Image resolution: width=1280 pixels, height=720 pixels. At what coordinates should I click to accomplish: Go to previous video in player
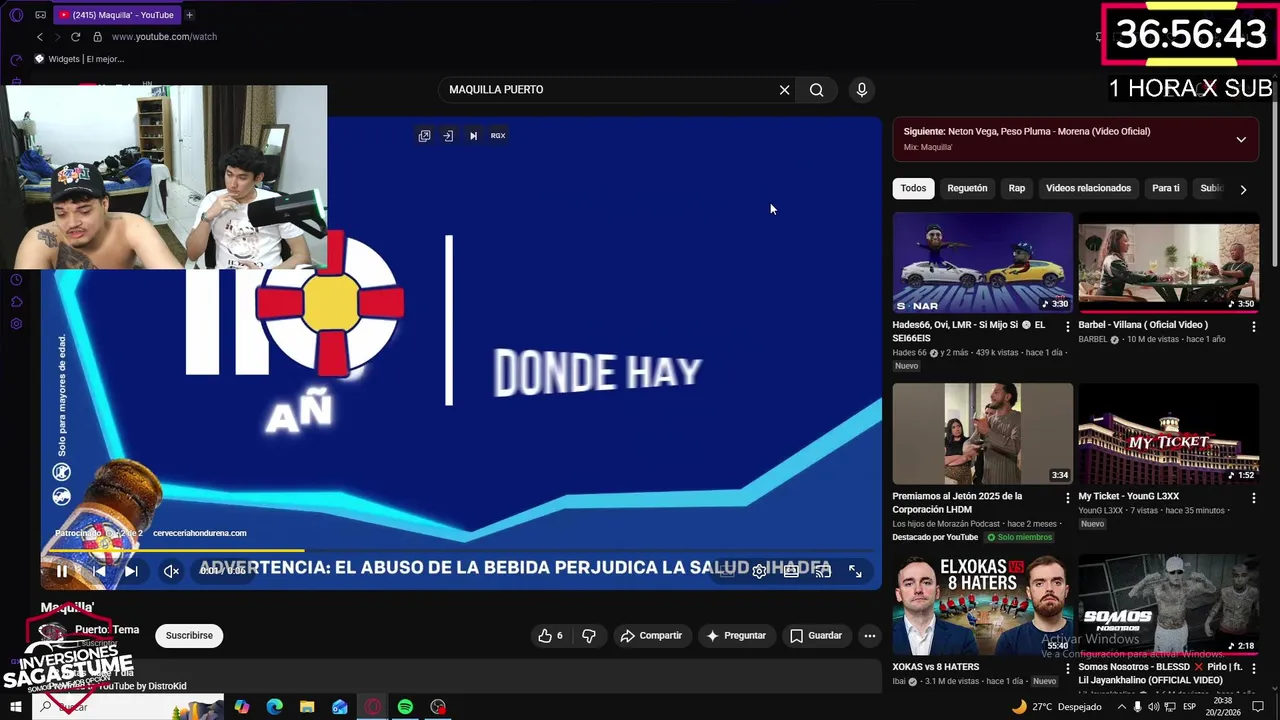[98, 571]
